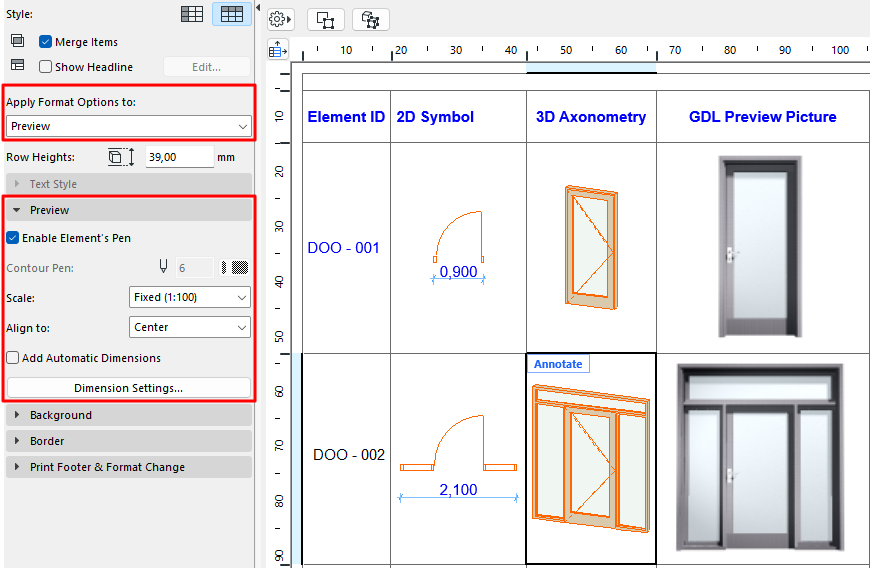Open the contour pen color swatch

coord(240,267)
